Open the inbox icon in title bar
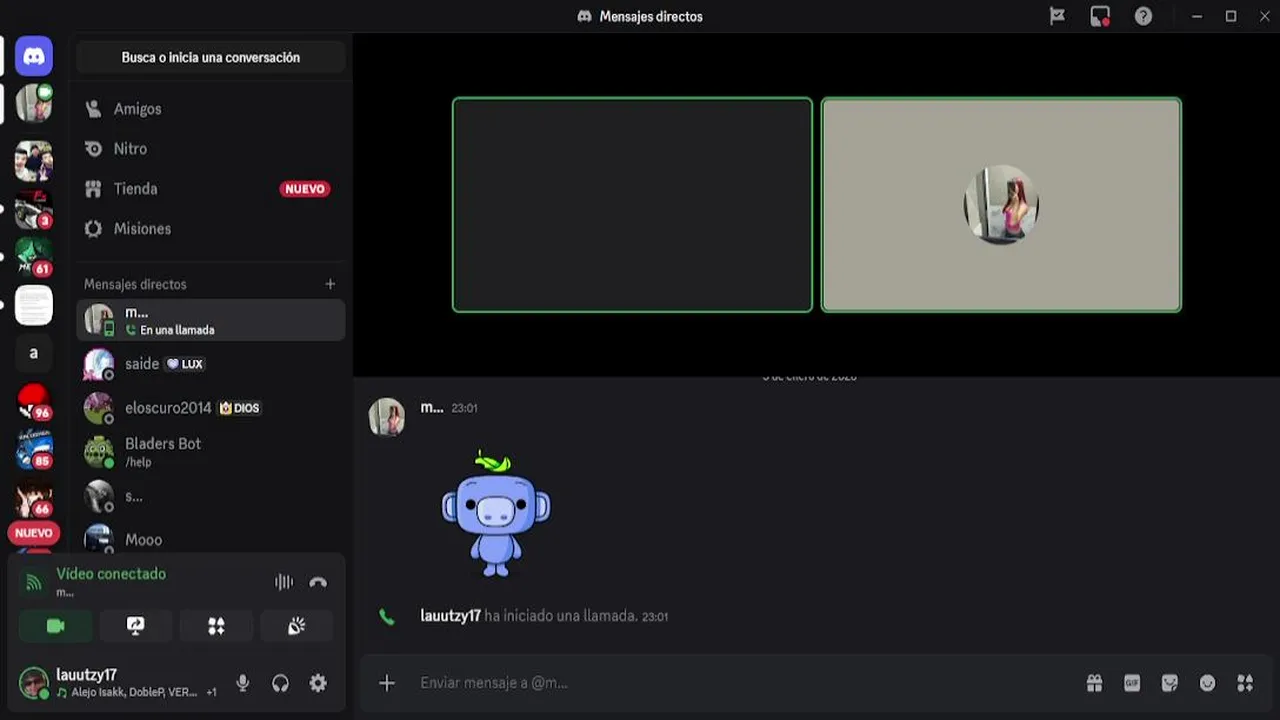 tap(1100, 16)
